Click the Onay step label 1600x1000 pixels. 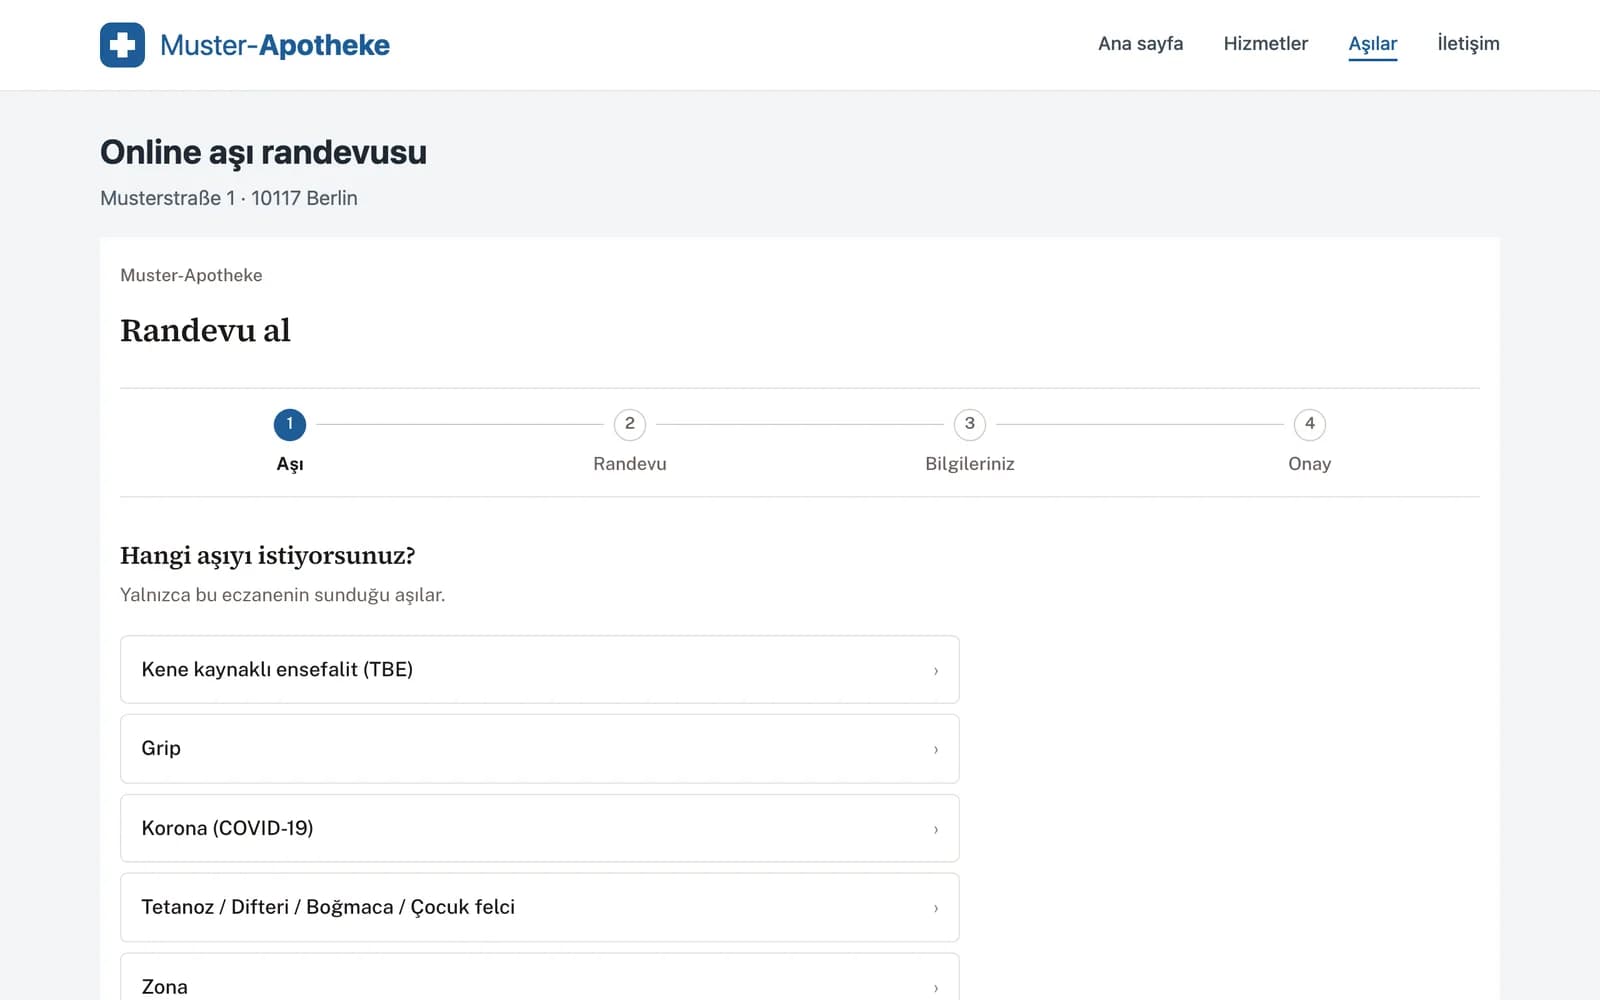point(1310,464)
